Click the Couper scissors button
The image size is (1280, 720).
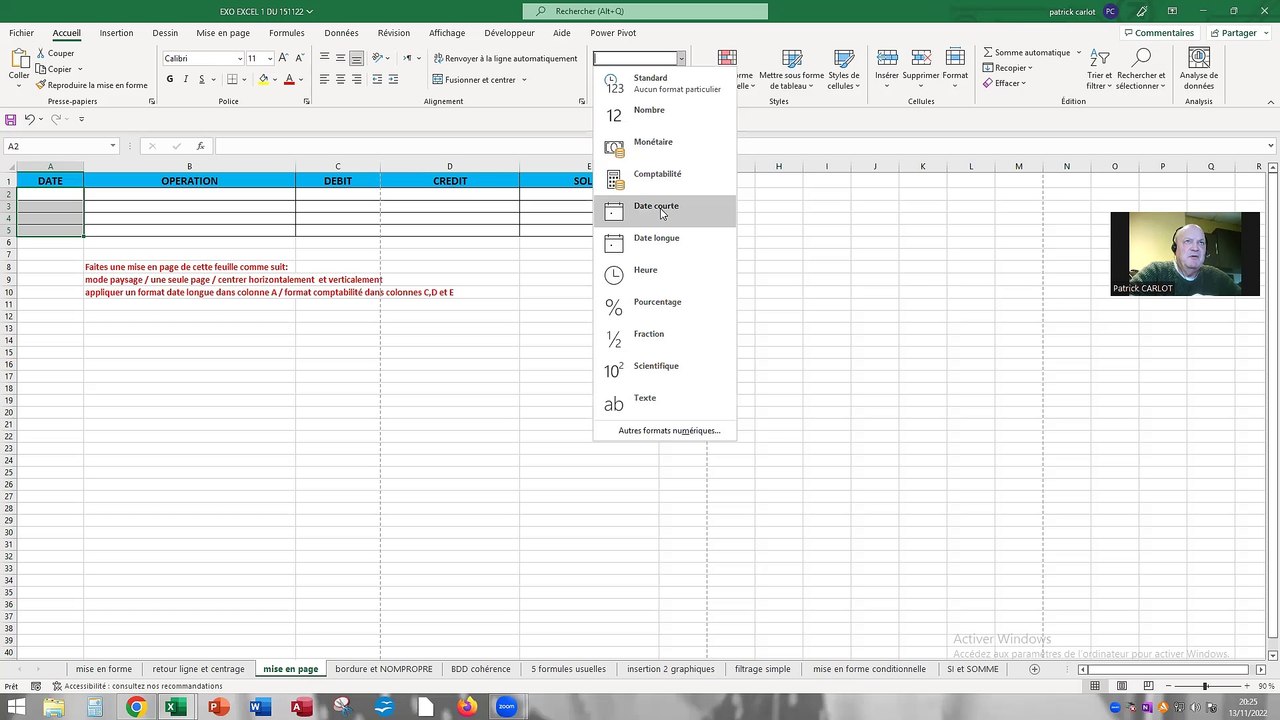tap(55, 53)
